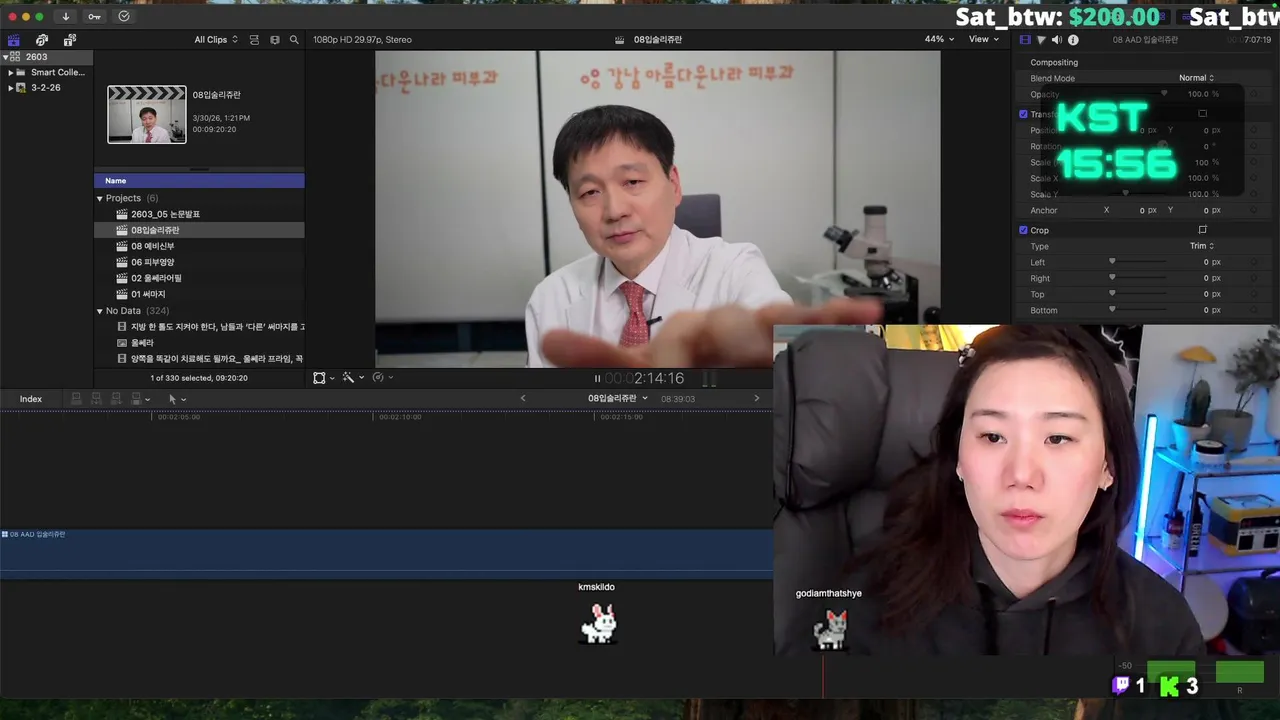Image resolution: width=1280 pixels, height=720 pixels.
Task: Select project 06 피부영양
Action: 199,262
